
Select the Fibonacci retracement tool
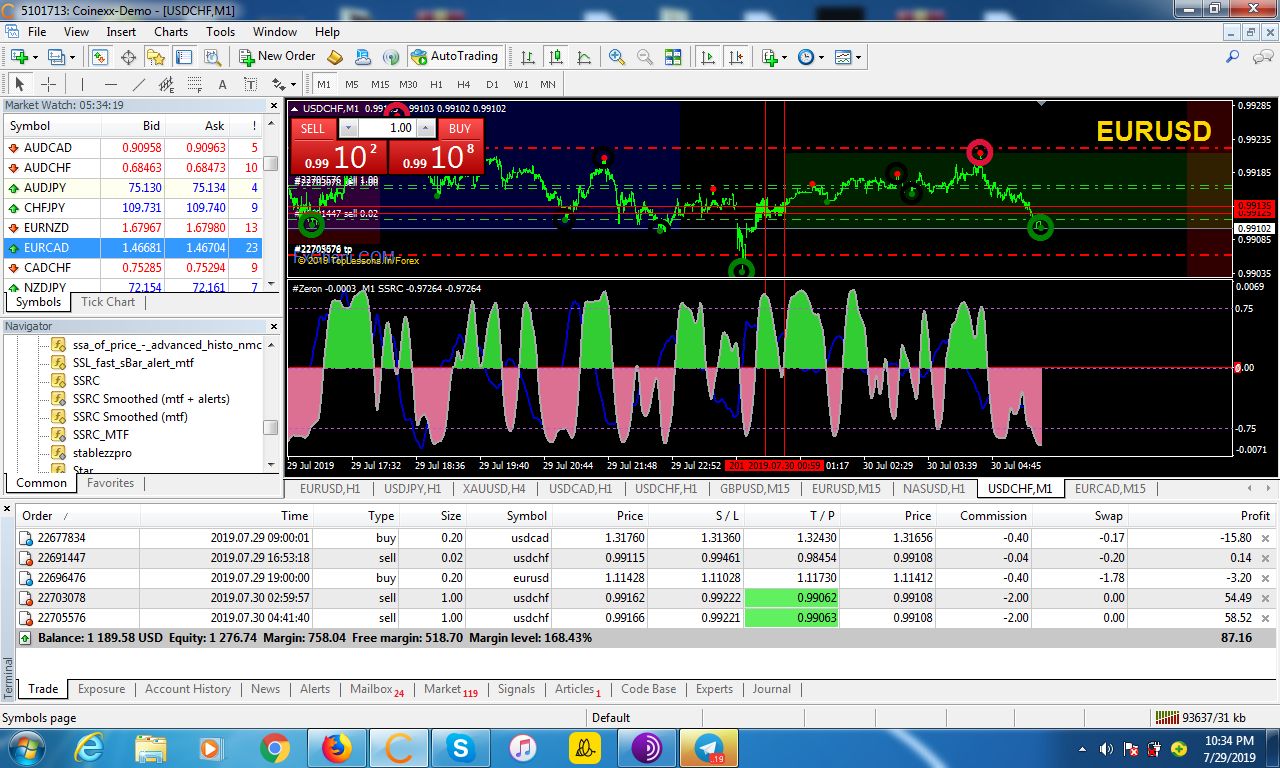(194, 85)
